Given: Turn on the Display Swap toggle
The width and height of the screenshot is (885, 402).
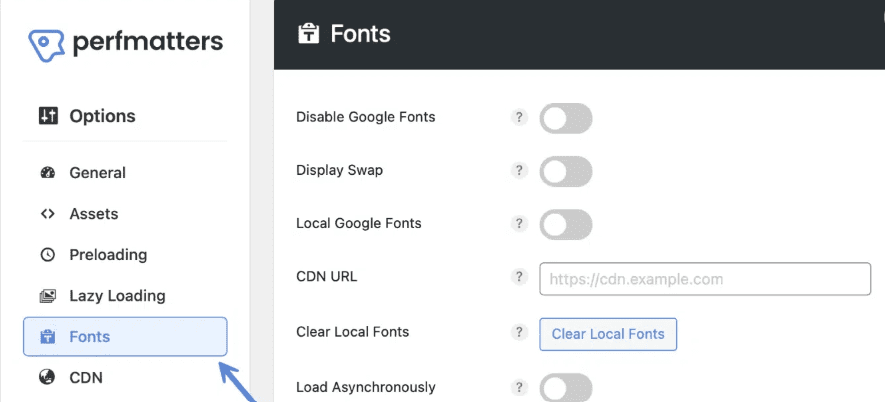Looking at the screenshot, I should pos(566,171).
